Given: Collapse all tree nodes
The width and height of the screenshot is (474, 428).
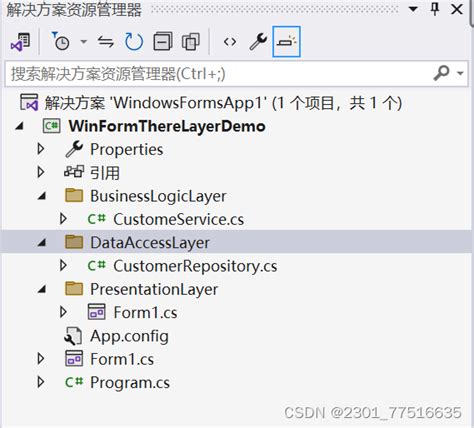Looking at the screenshot, I should (163, 42).
